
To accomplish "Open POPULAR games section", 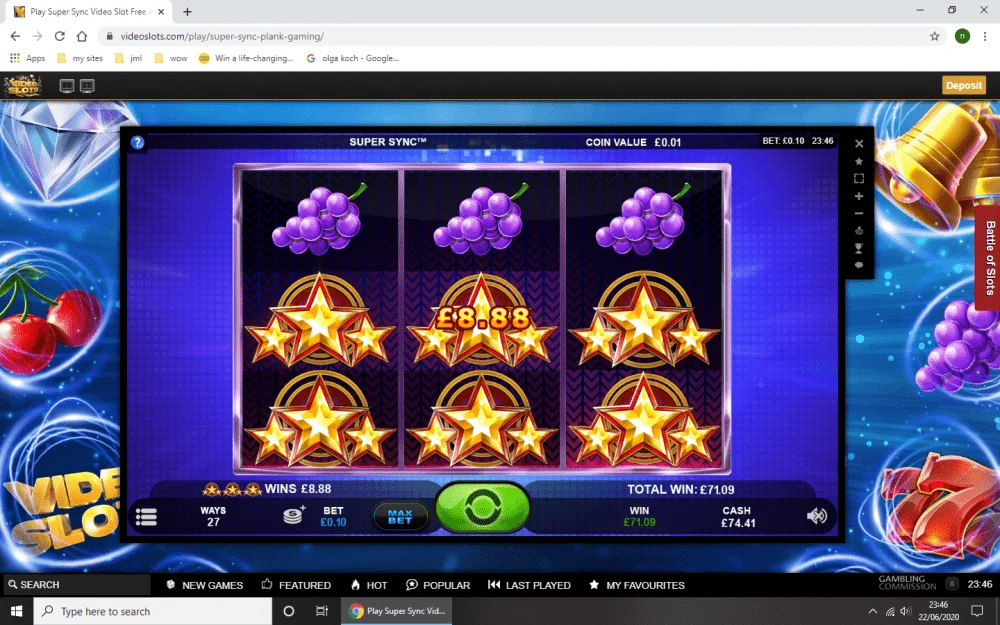I will 438,585.
